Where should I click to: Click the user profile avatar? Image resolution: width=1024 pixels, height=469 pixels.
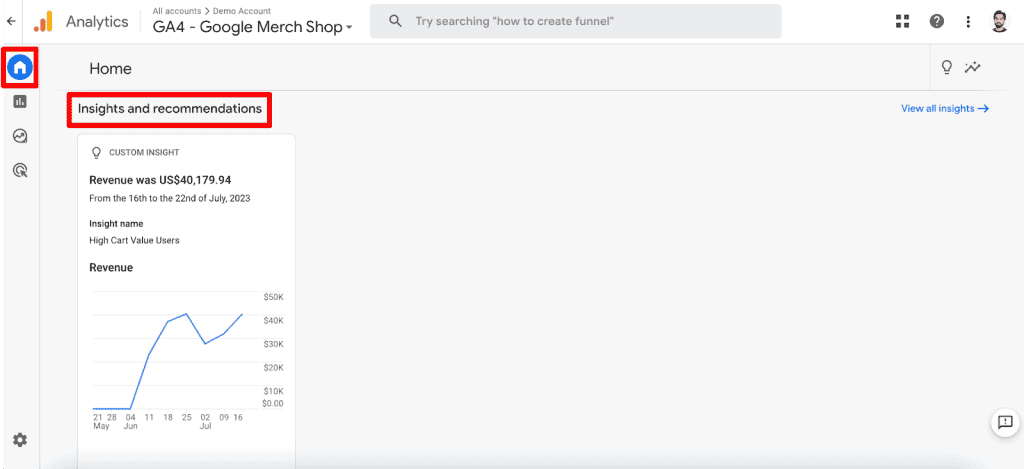click(1000, 22)
